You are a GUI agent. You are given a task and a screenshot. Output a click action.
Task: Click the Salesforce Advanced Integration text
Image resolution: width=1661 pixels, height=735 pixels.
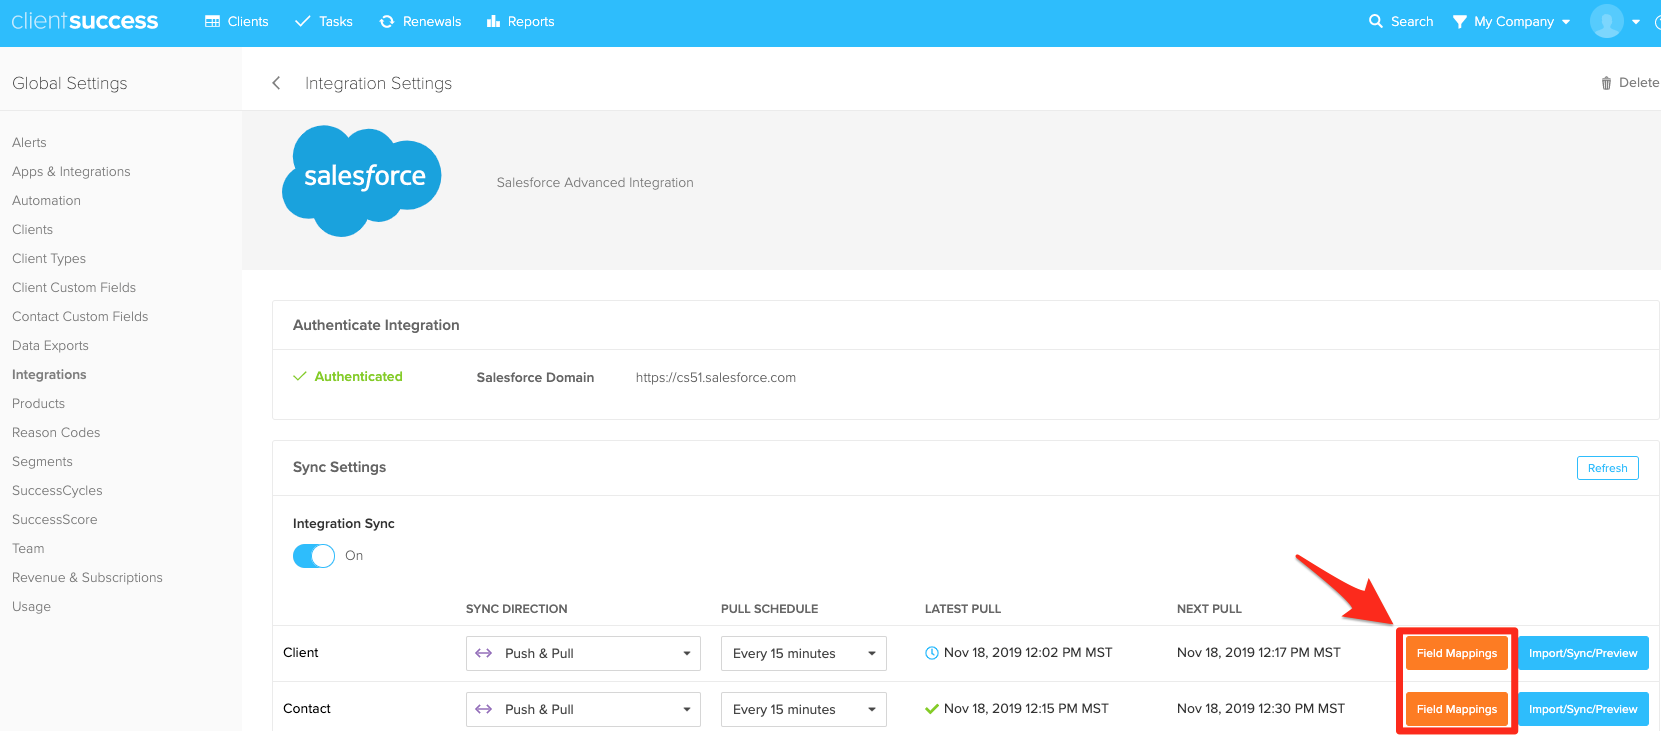[x=595, y=183]
